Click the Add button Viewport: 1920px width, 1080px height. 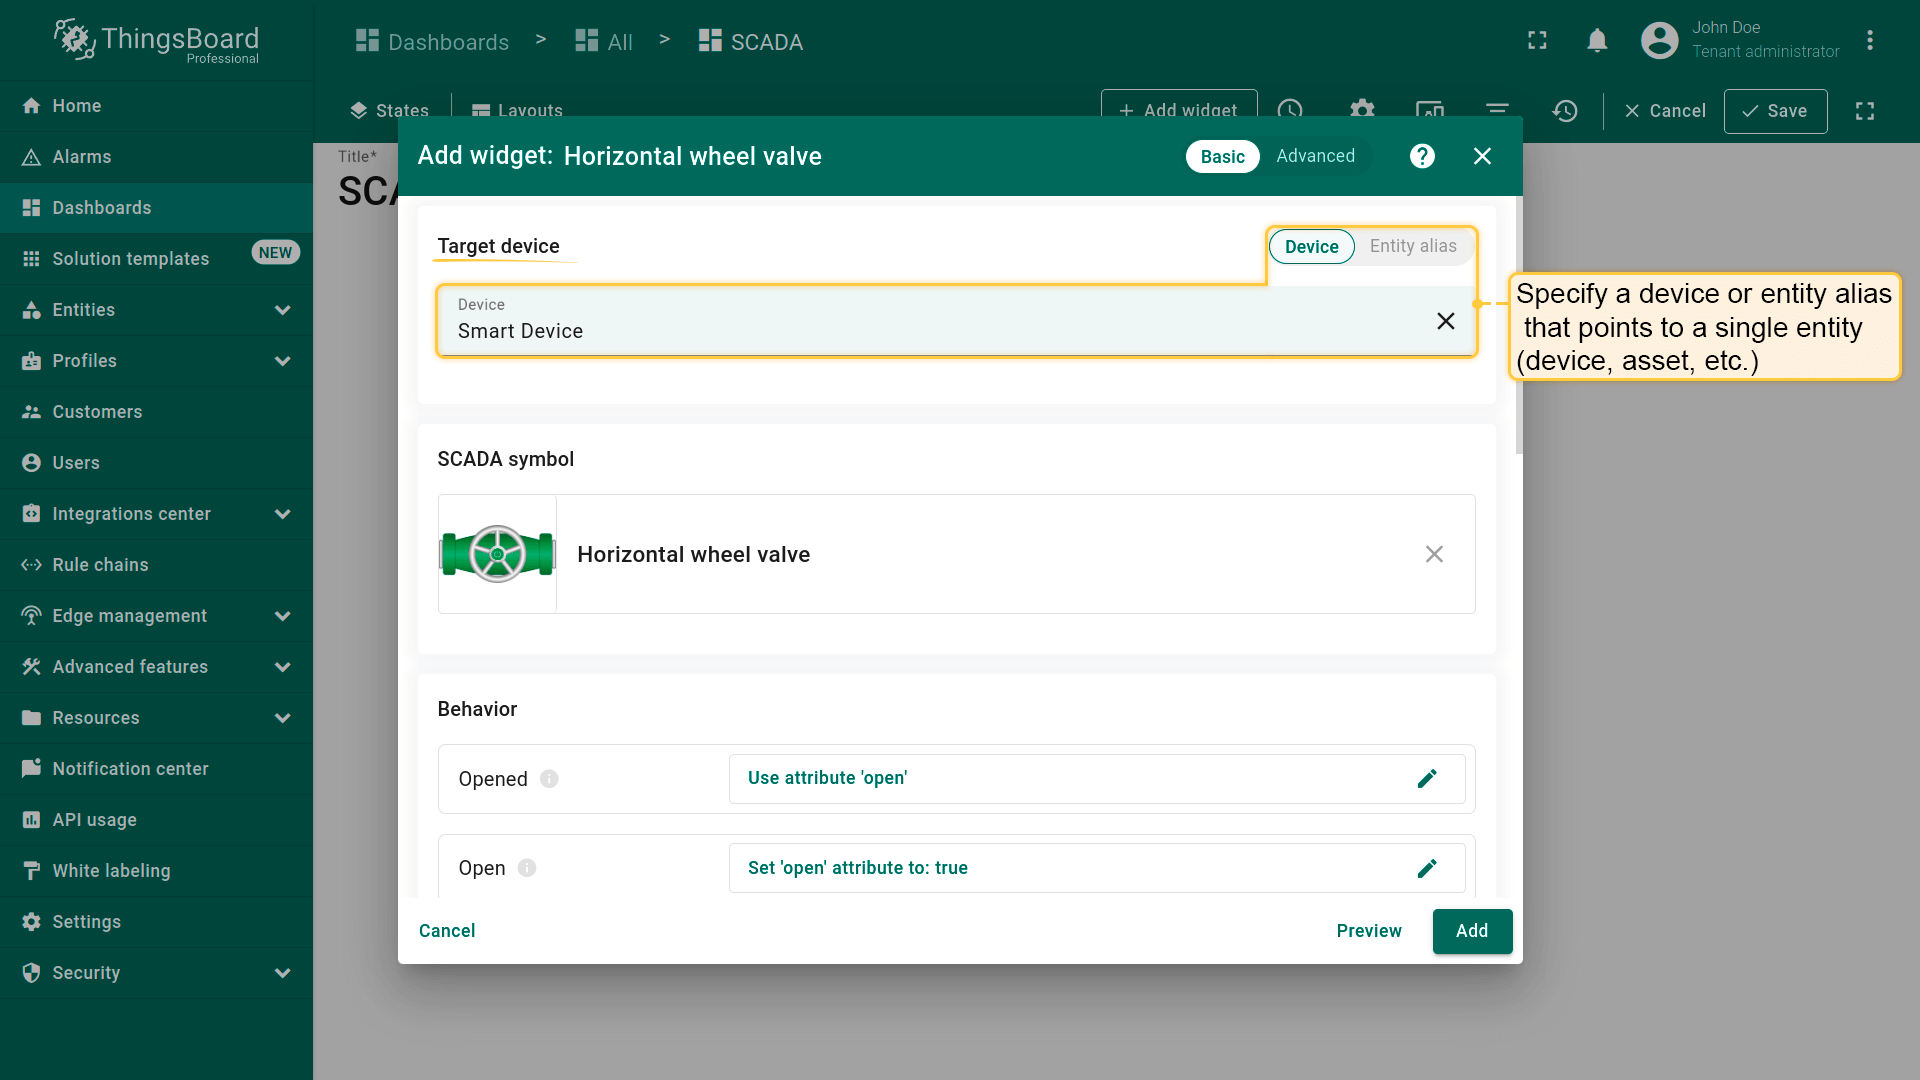click(1471, 931)
